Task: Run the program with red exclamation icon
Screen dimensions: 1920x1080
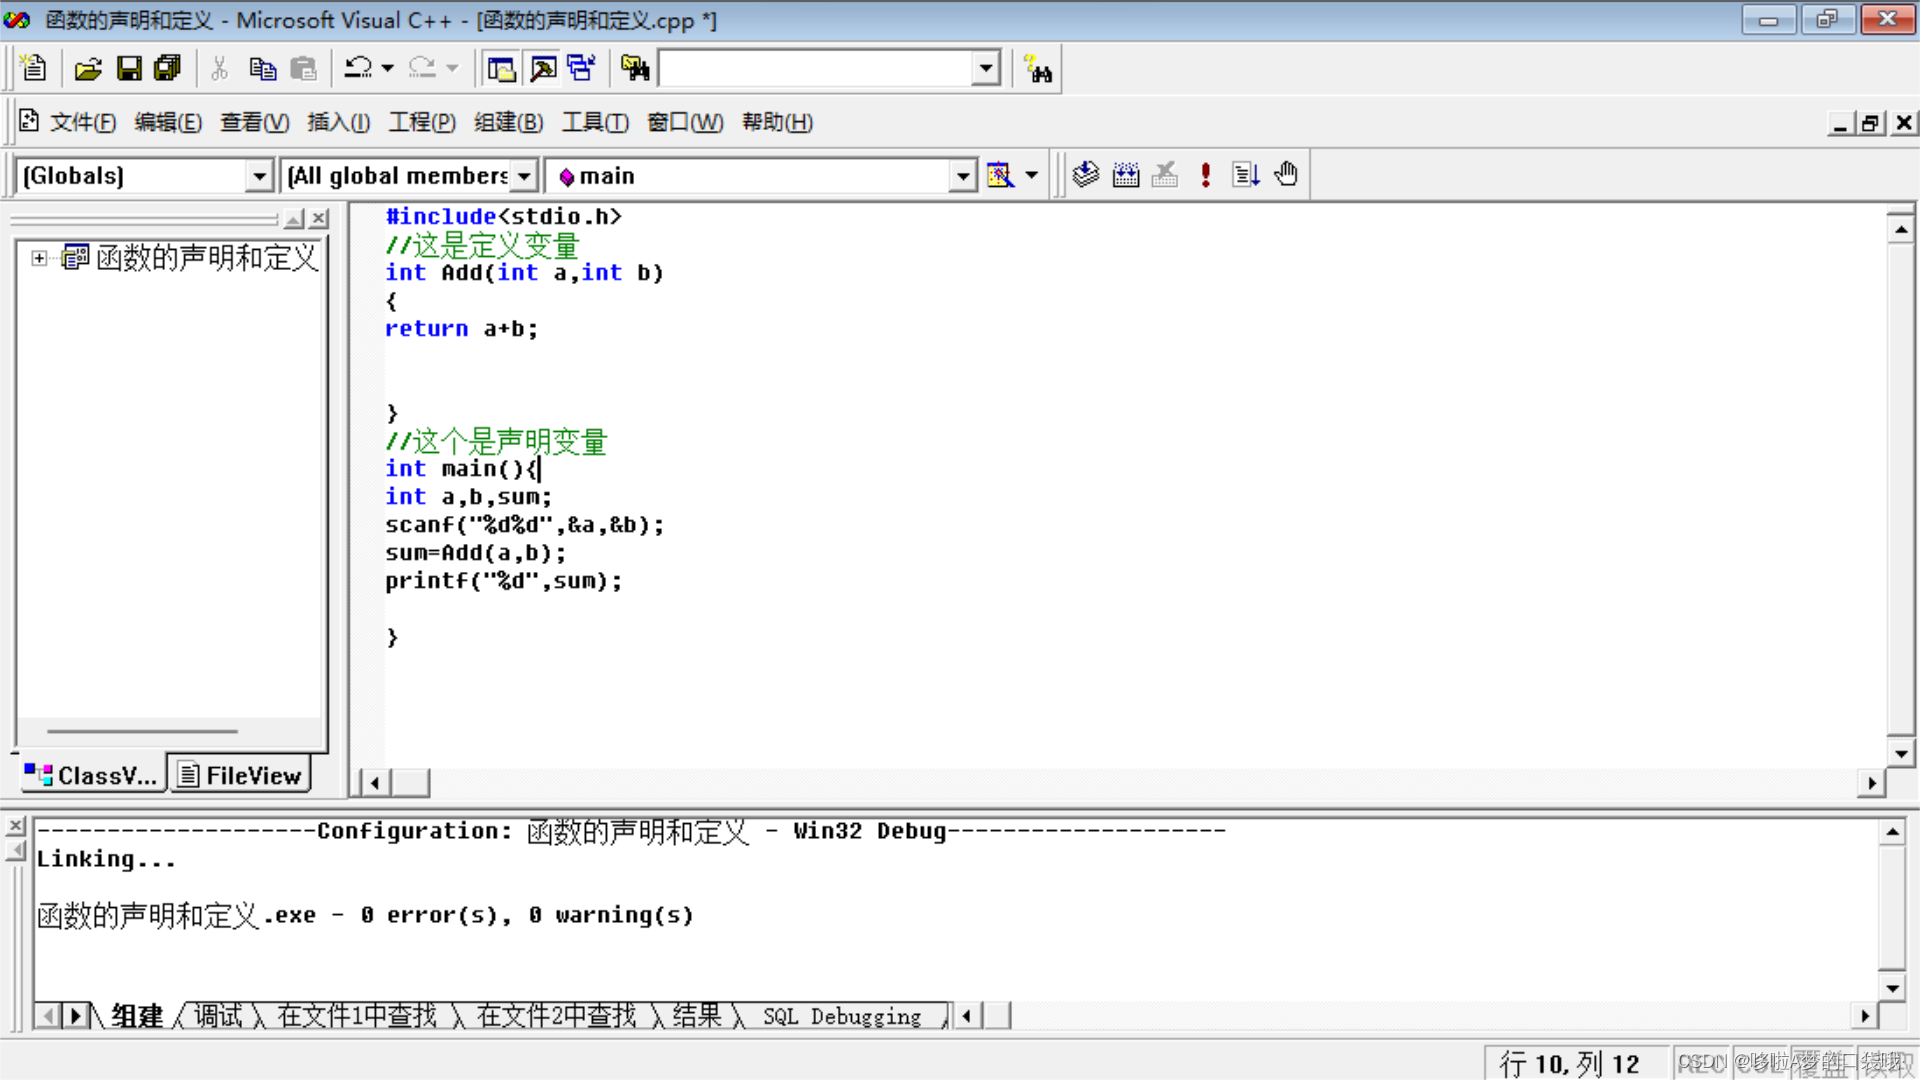Action: coord(1205,175)
